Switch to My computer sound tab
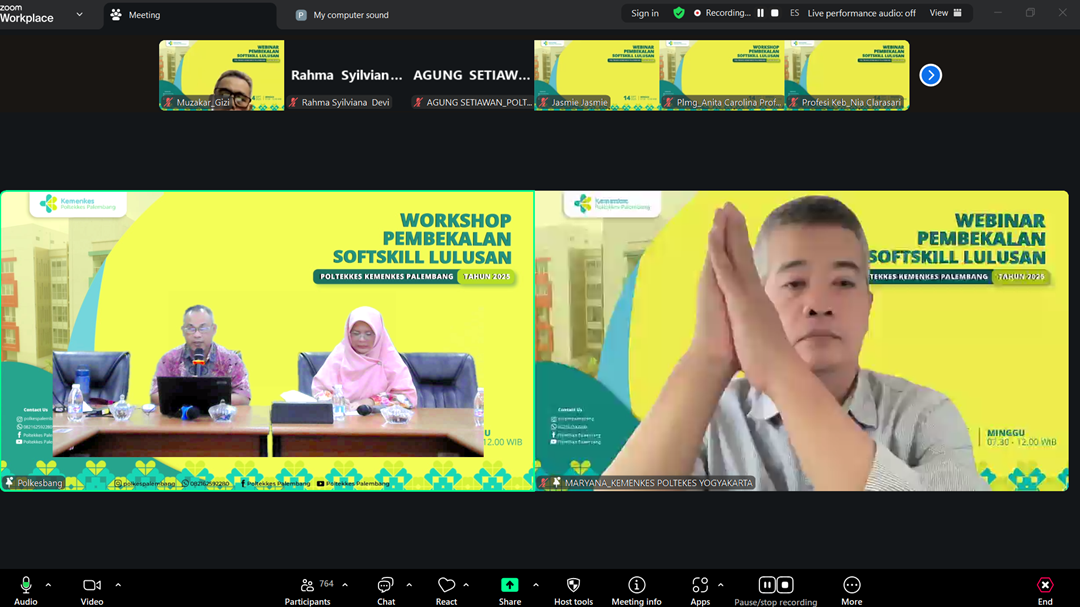Image resolution: width=1080 pixels, height=607 pixels. point(350,15)
